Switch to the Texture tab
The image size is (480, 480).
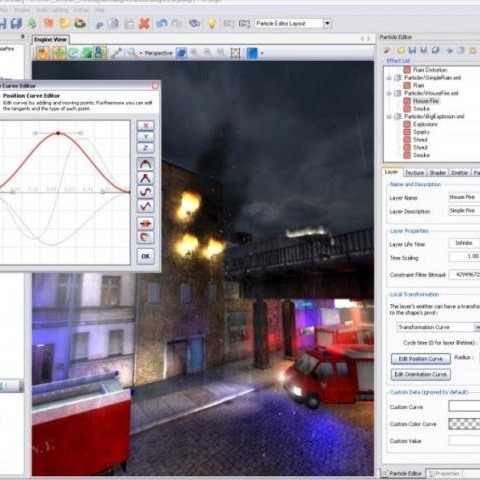pos(414,172)
